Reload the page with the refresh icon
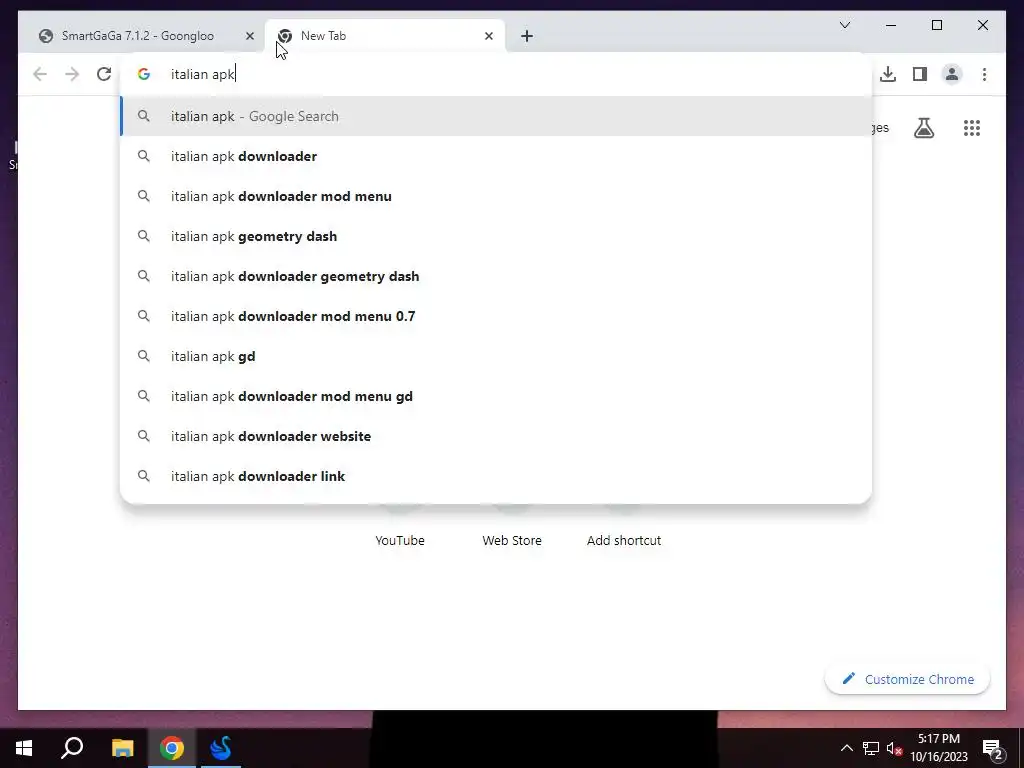 click(x=104, y=74)
